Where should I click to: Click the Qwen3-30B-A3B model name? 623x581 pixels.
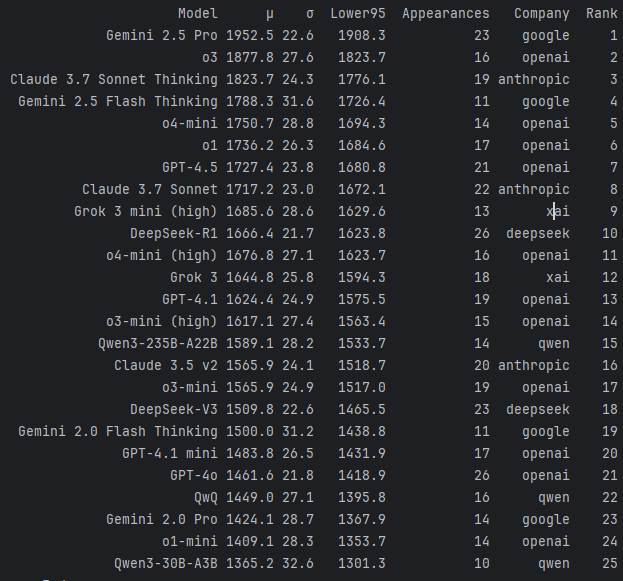pyautogui.click(x=166, y=564)
